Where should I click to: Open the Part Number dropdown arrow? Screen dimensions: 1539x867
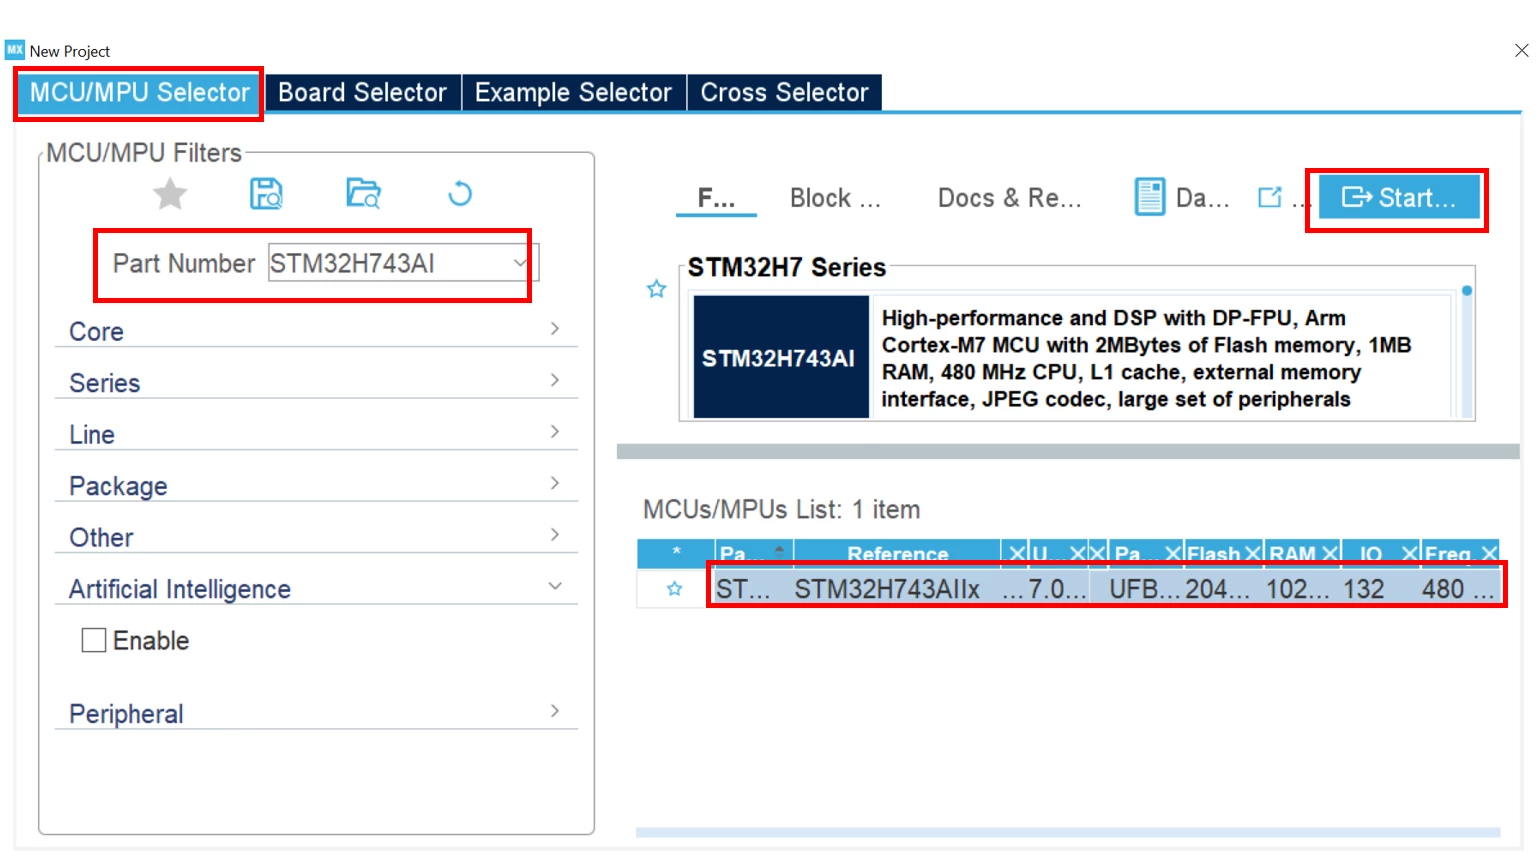coord(520,263)
